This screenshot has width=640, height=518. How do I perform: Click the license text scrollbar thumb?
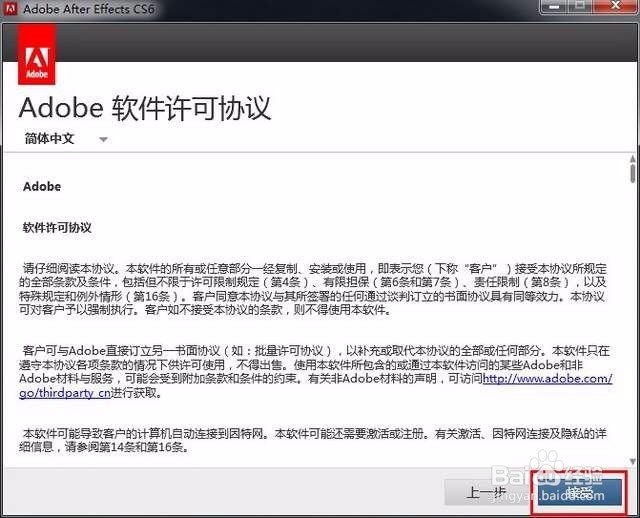point(633,173)
